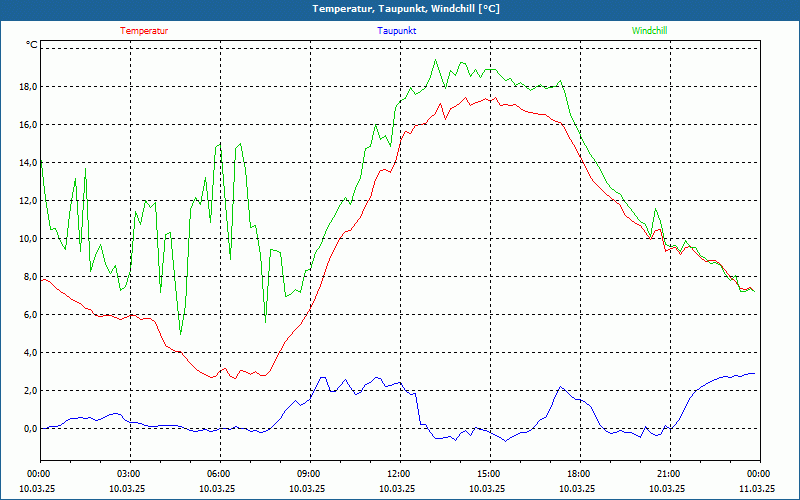Click the 11.03.25 date label

(758, 489)
